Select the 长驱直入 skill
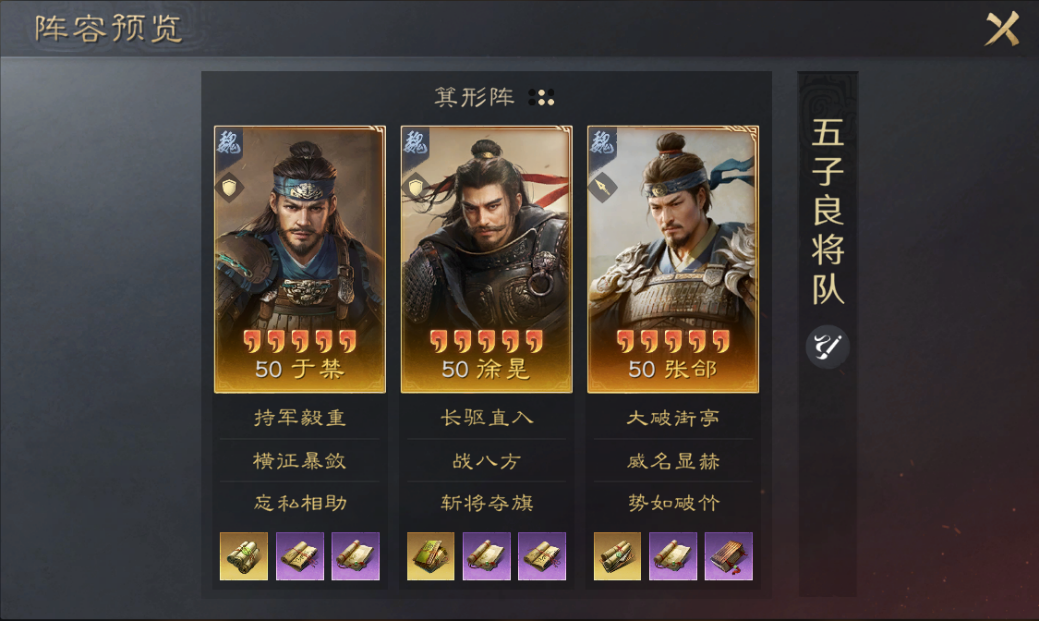This screenshot has height=621, width=1039. click(486, 418)
